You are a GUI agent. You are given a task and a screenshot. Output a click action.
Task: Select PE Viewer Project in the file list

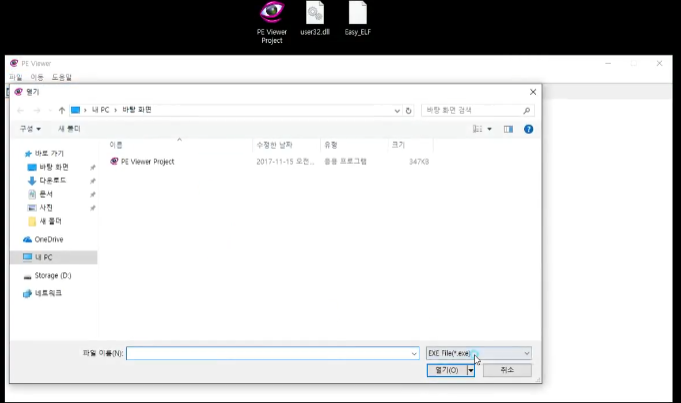click(147, 161)
